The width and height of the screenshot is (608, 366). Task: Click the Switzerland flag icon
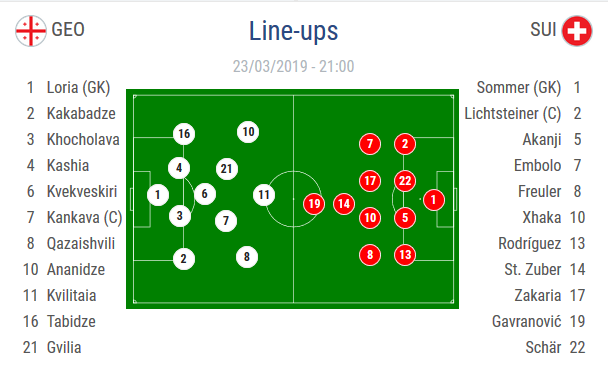pyautogui.click(x=577, y=31)
